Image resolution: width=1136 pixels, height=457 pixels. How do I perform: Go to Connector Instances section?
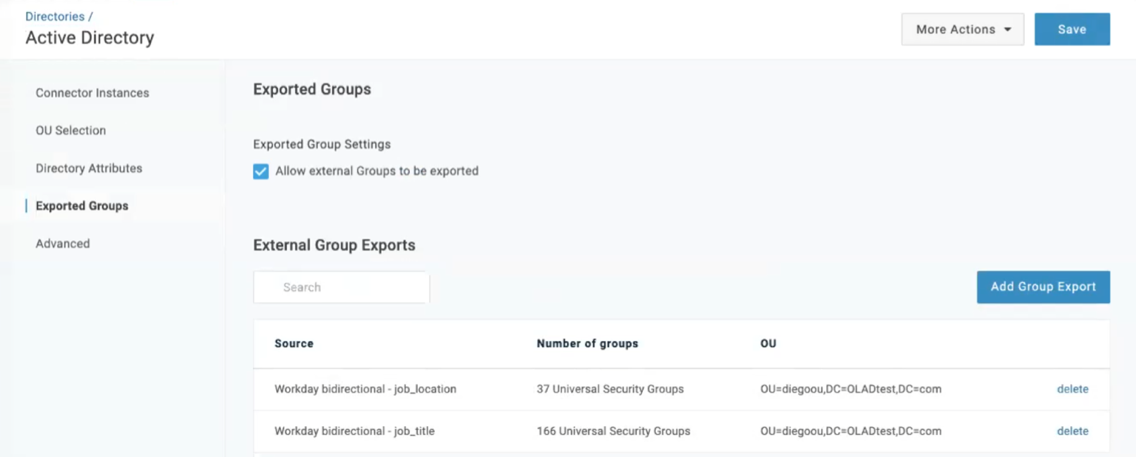(92, 93)
